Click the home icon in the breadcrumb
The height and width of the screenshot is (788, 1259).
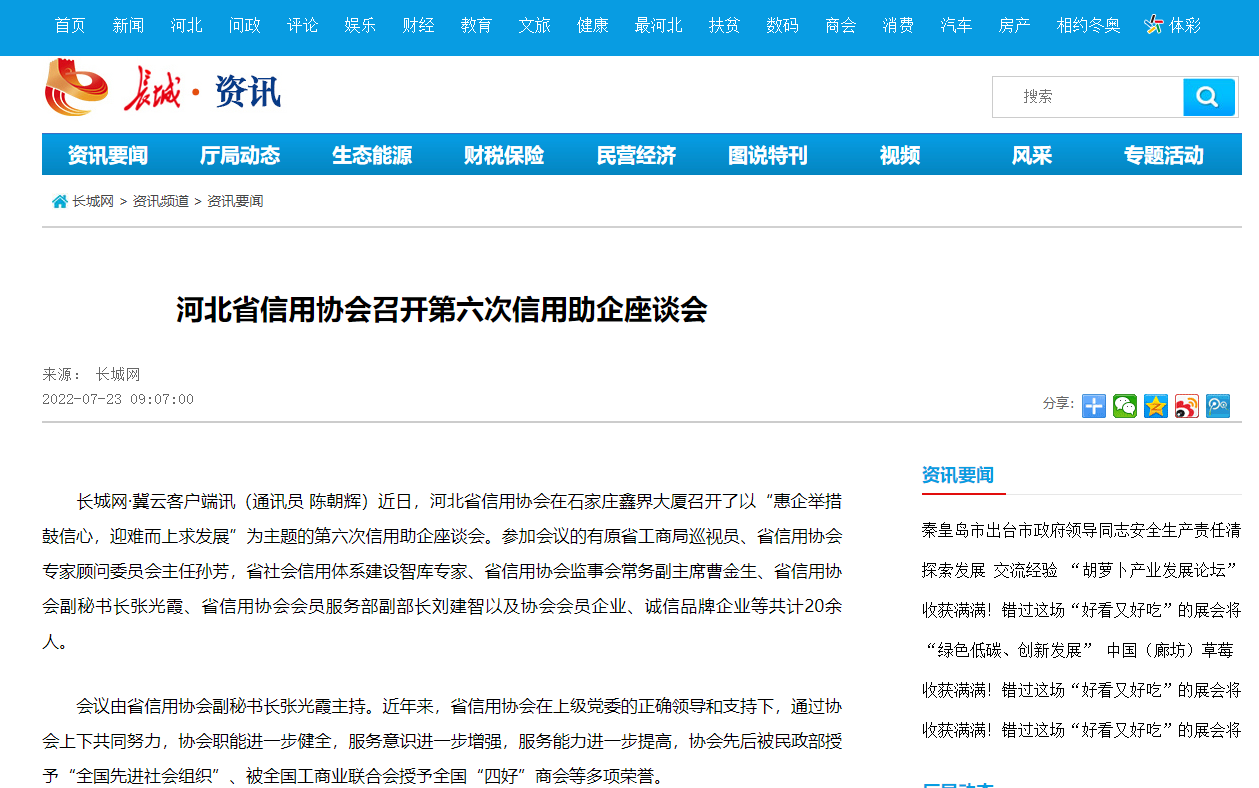(60, 202)
